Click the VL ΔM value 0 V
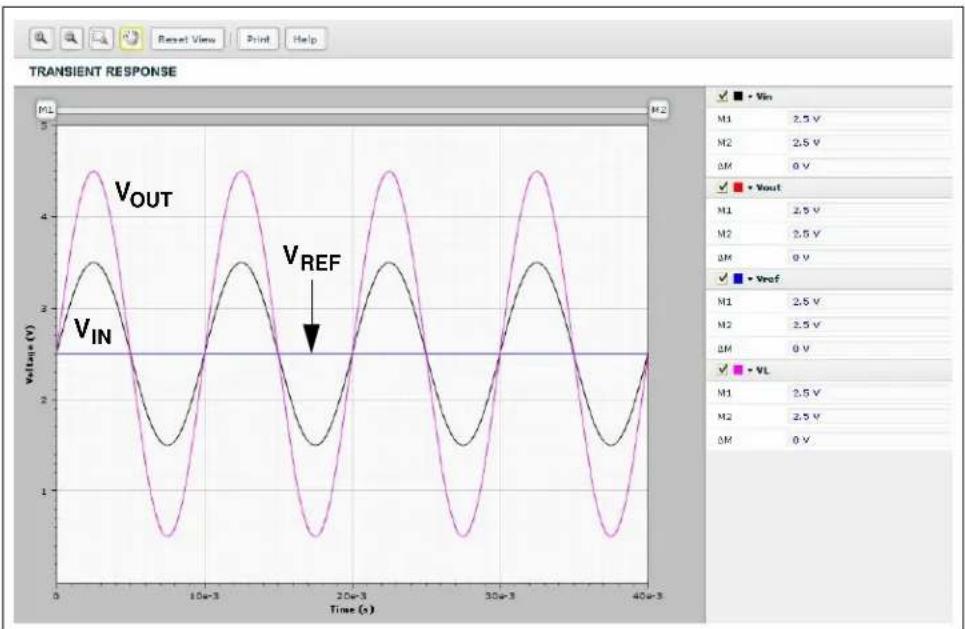The image size is (965, 629). pos(801,440)
